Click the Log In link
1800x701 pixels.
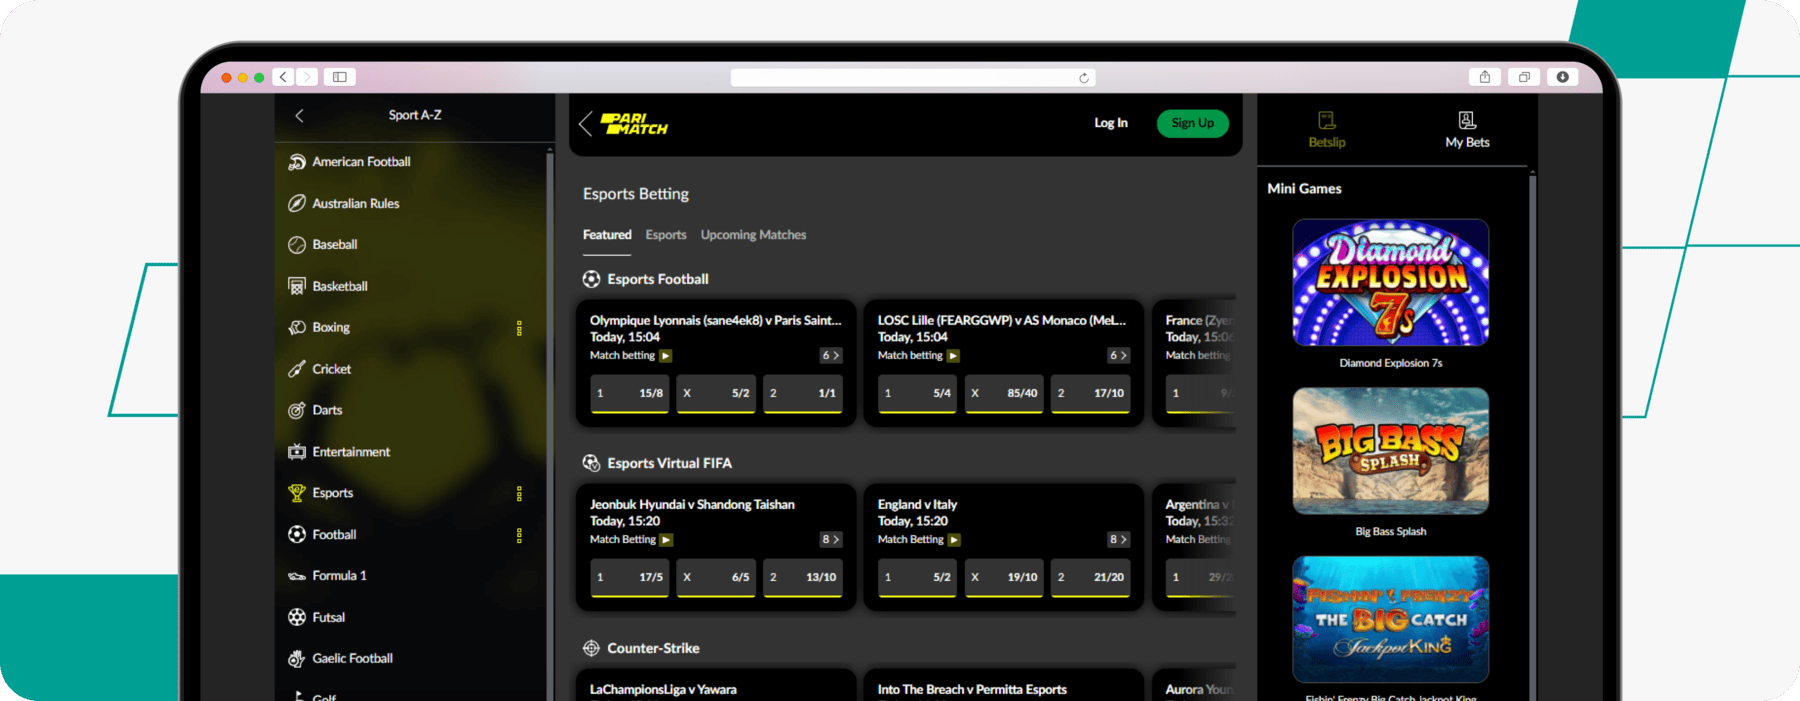click(1111, 123)
